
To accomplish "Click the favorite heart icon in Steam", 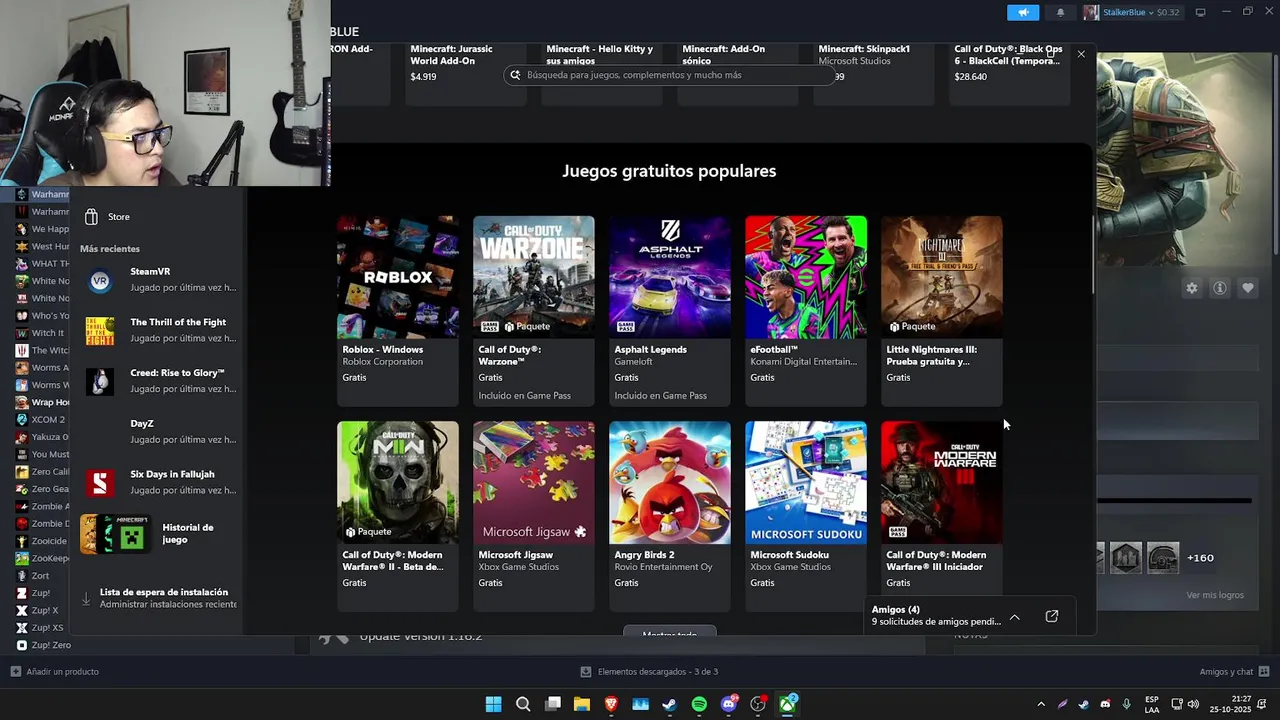I will 1248,288.
